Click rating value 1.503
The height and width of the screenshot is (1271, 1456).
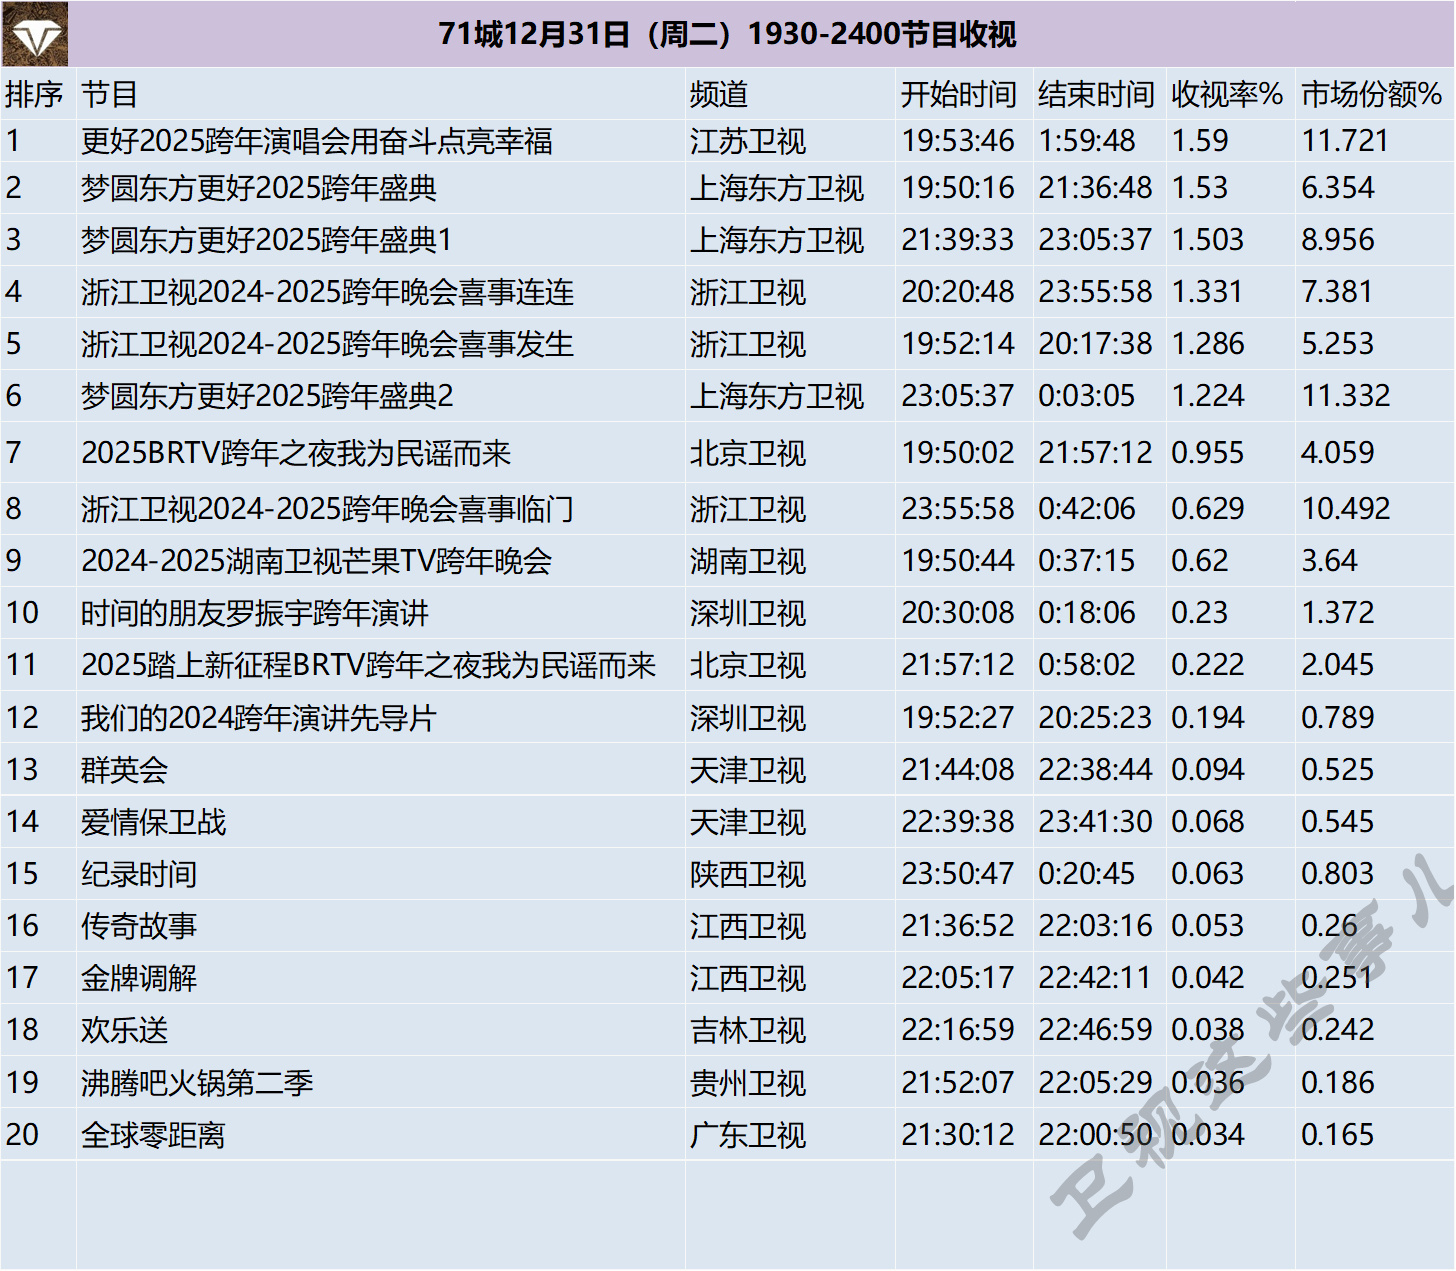pyautogui.click(x=1207, y=240)
